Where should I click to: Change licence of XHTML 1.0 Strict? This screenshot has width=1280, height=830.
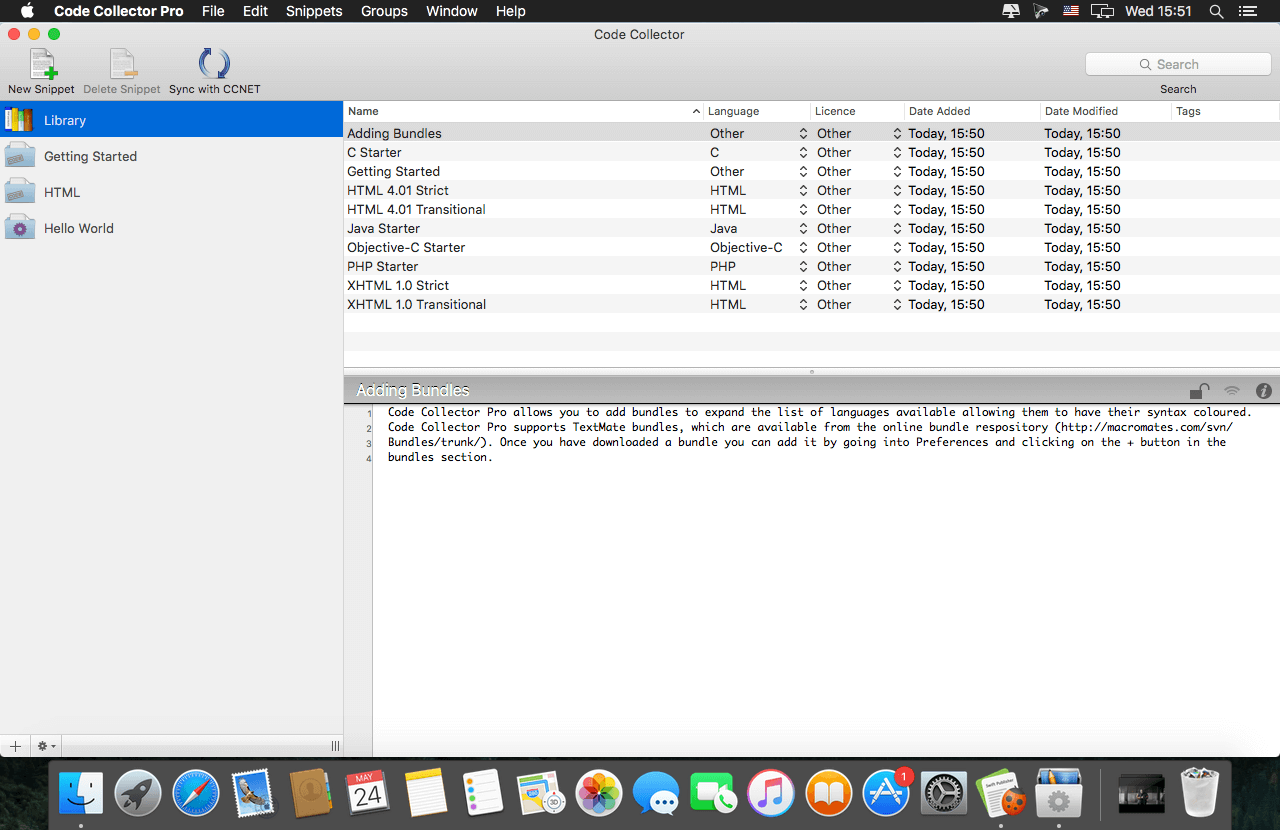pyautogui.click(x=859, y=285)
